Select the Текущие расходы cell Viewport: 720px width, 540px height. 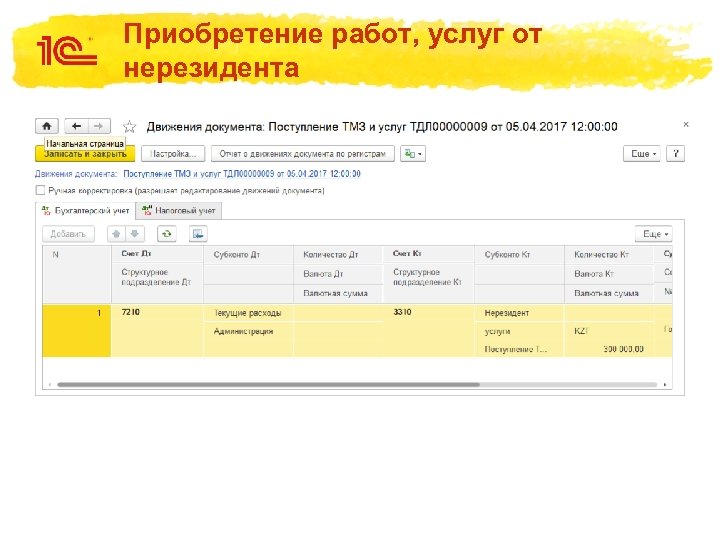pyautogui.click(x=248, y=313)
